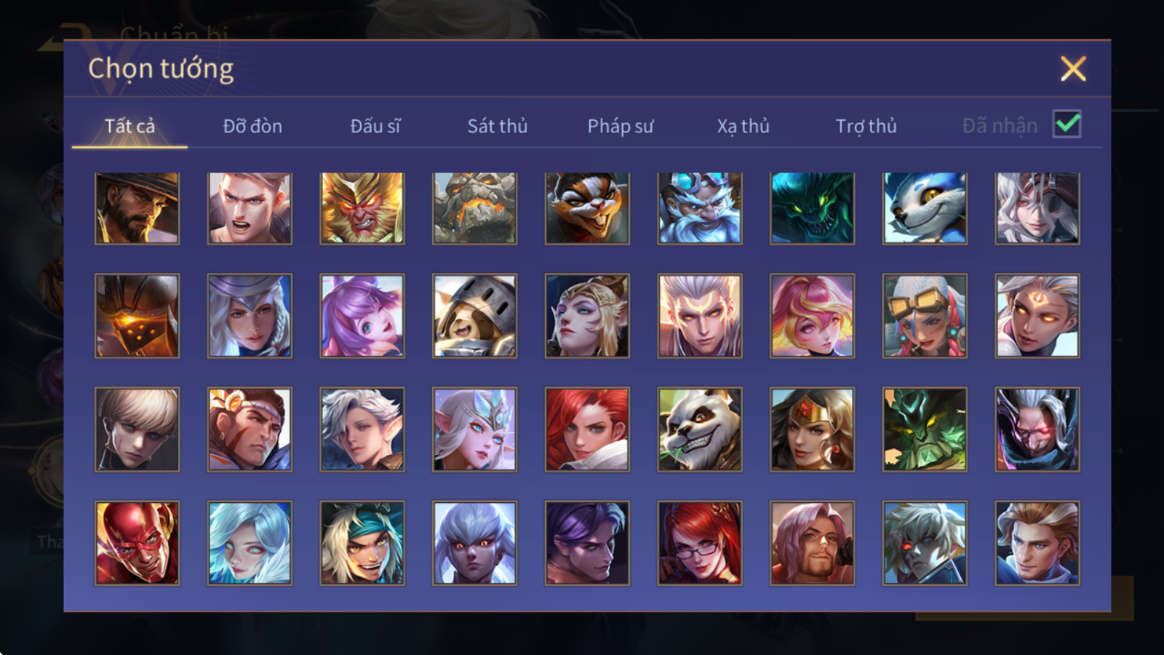Show the Xạ thủ heroes
Screen dimensions: 1164x655
(743, 126)
